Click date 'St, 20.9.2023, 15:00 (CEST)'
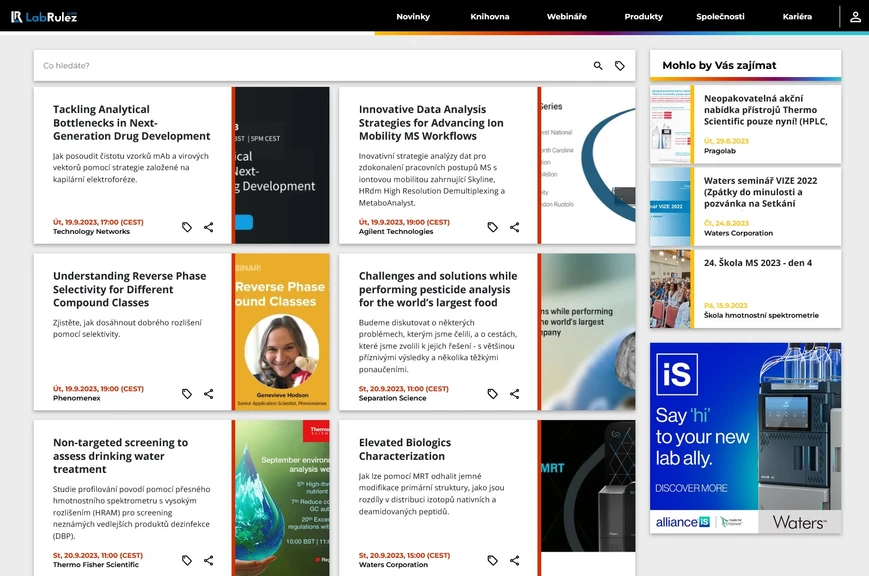Image resolution: width=869 pixels, height=576 pixels. pos(404,555)
